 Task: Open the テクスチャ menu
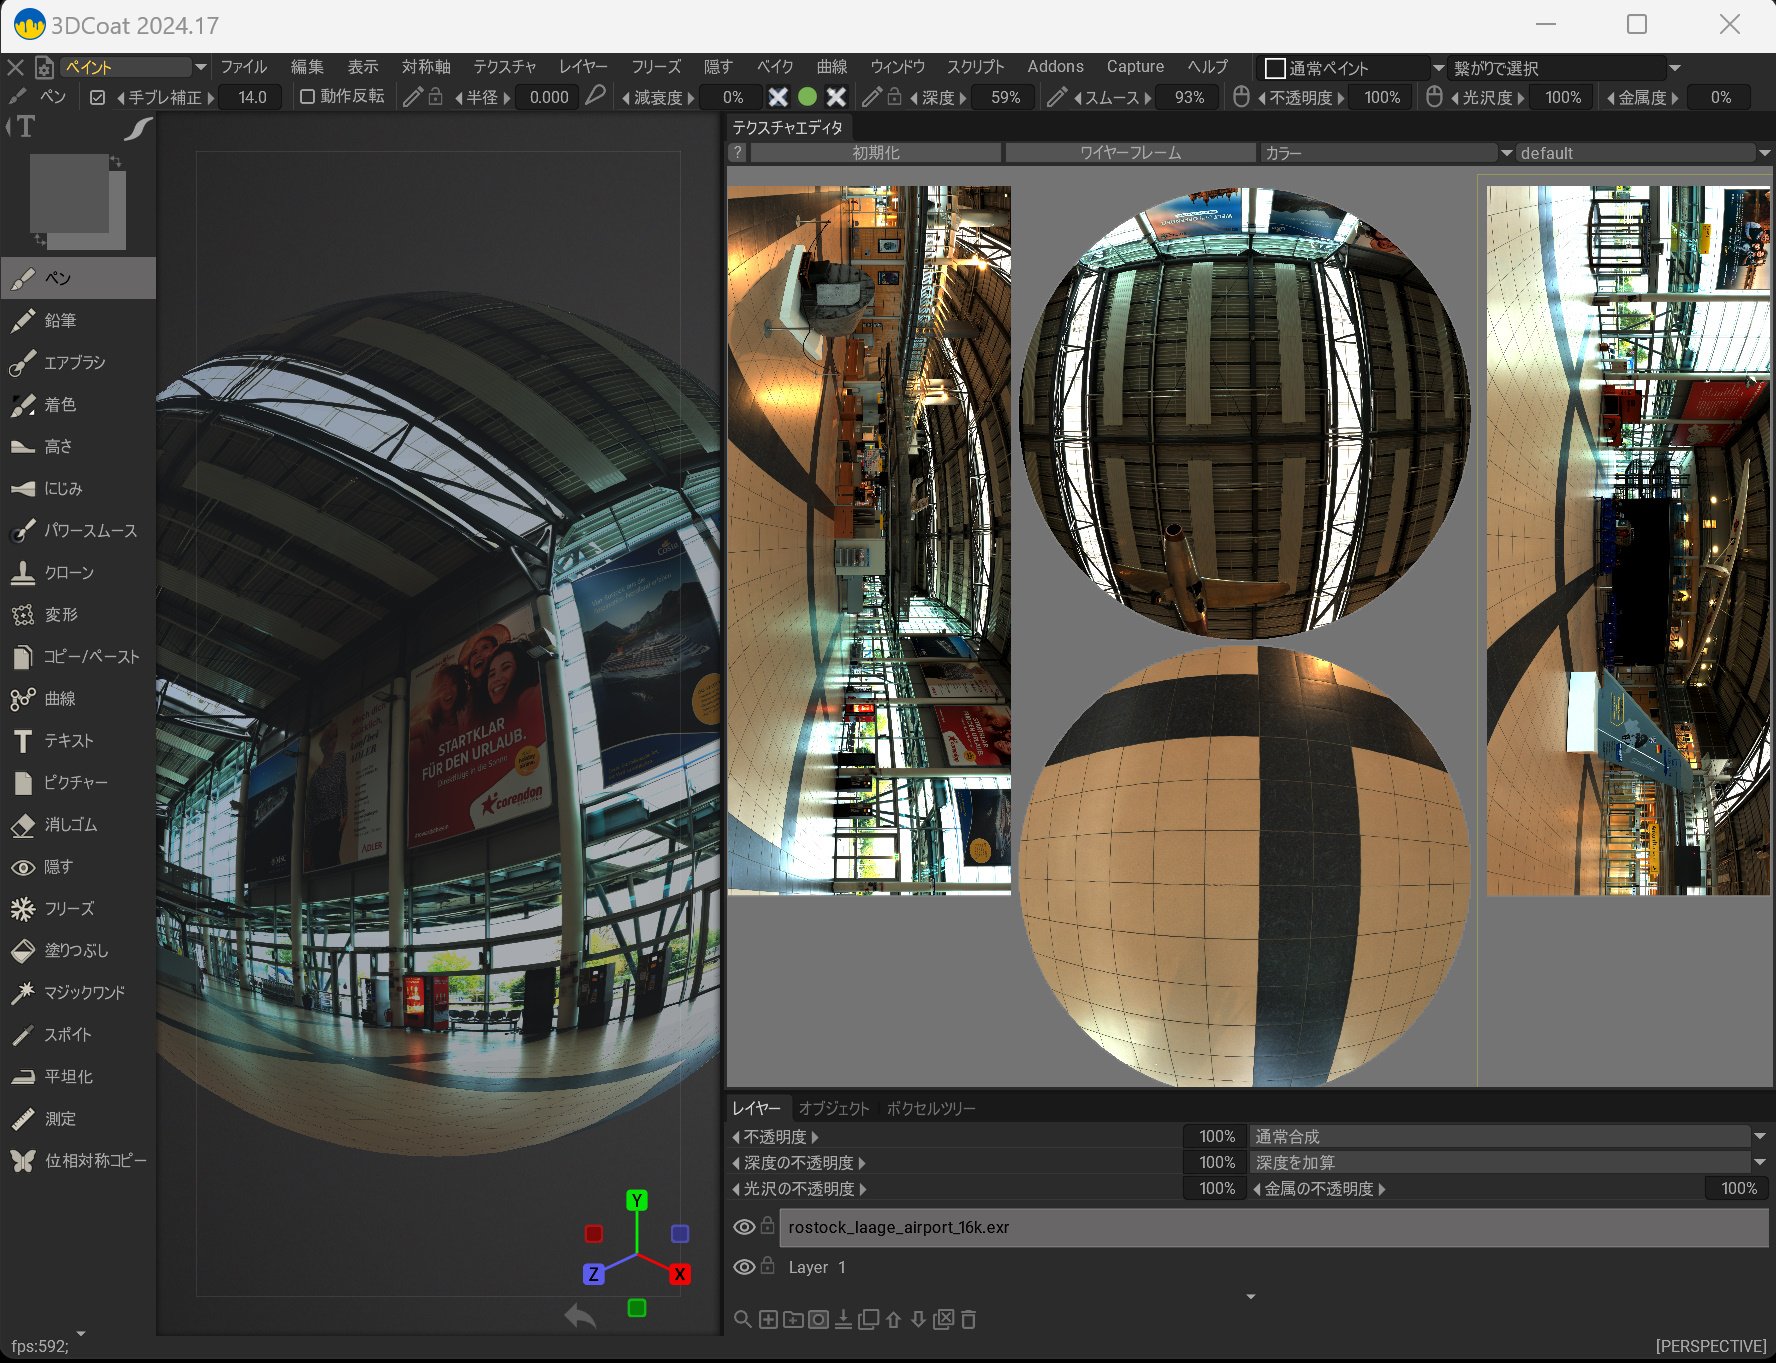tap(504, 67)
